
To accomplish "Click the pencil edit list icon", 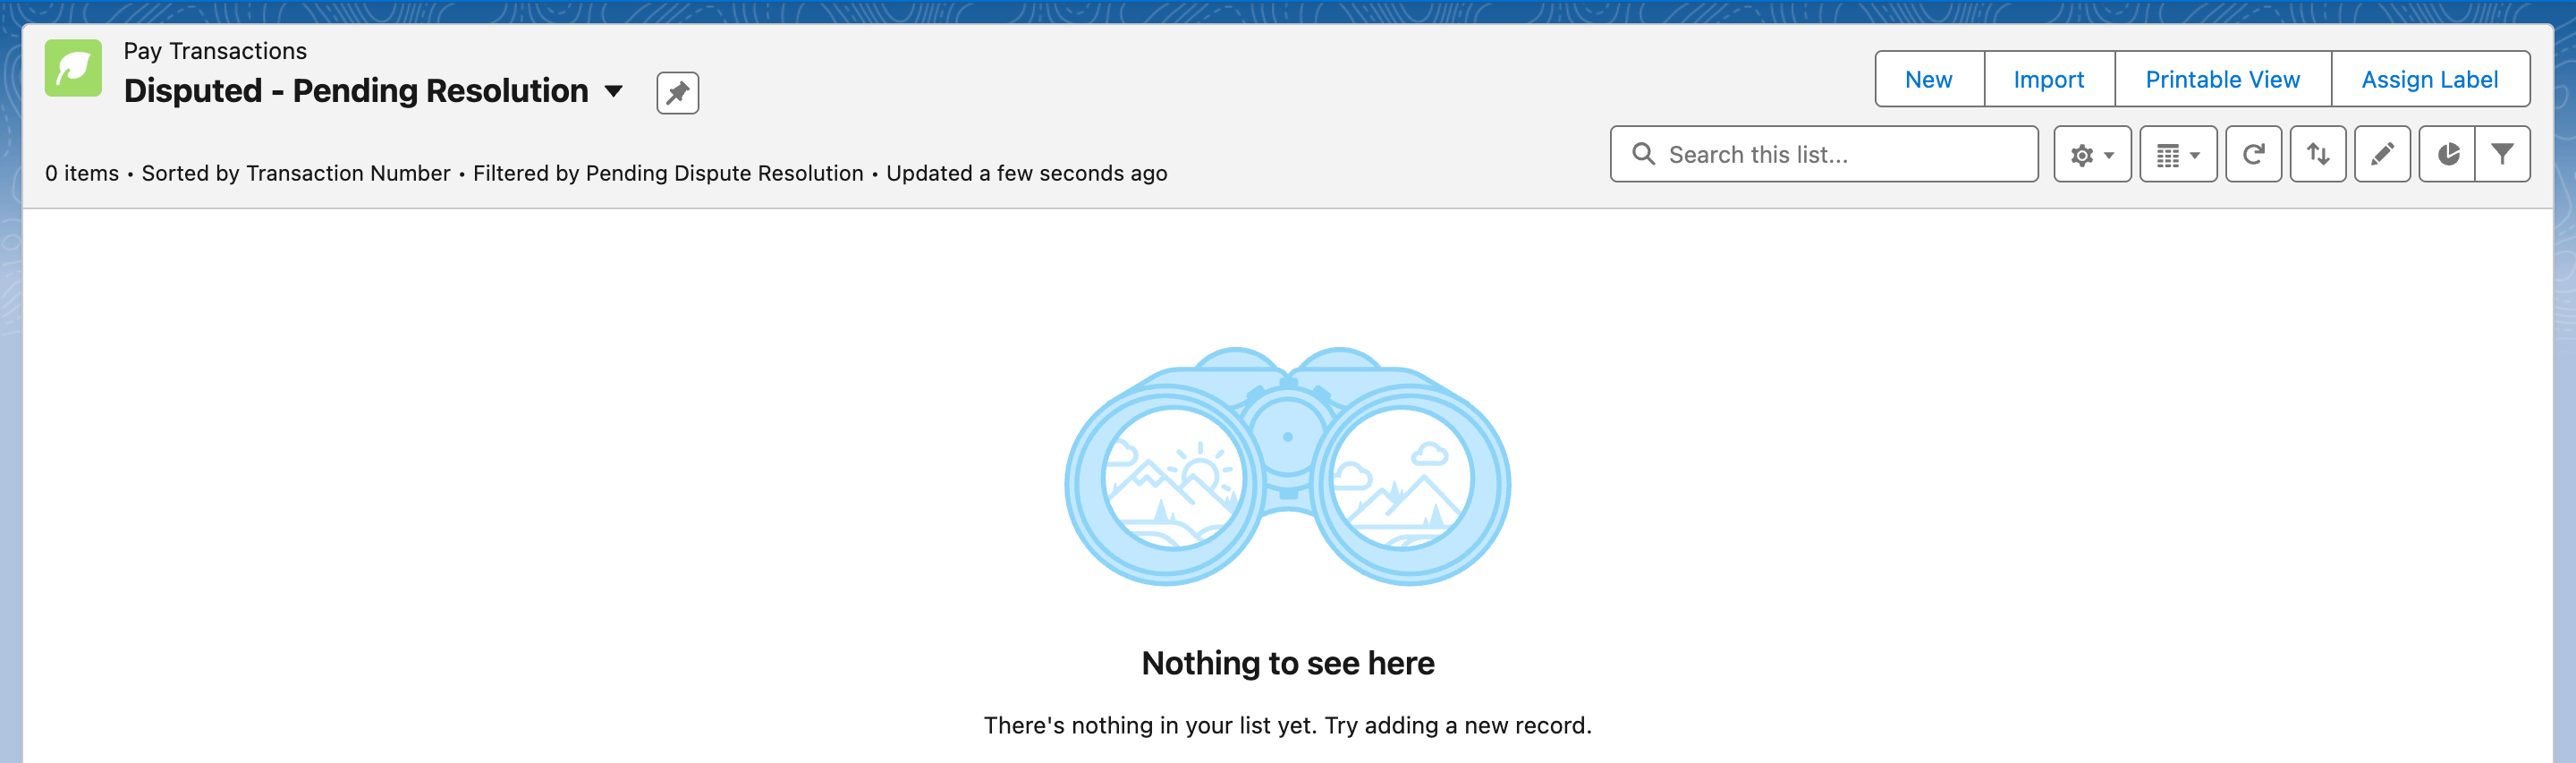I will pyautogui.click(x=2382, y=154).
